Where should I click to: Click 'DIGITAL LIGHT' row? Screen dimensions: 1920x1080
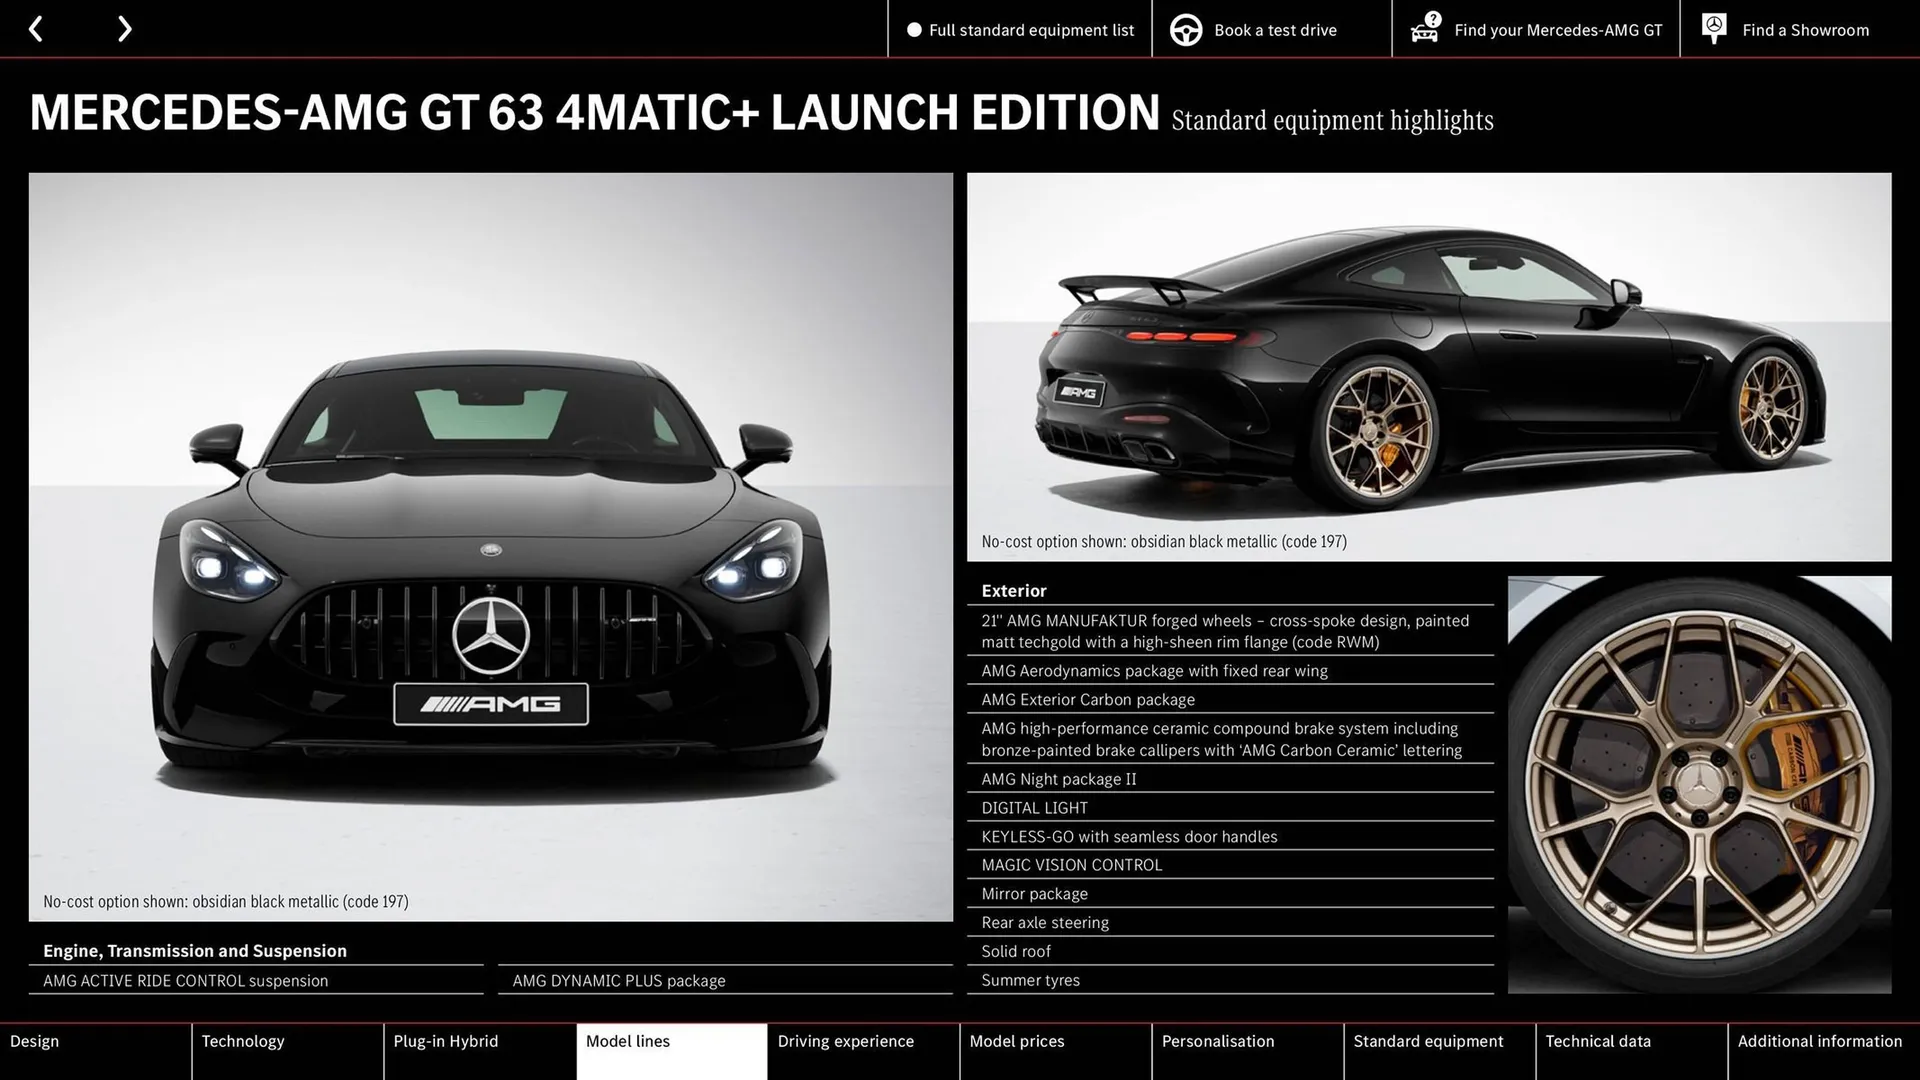pyautogui.click(x=1230, y=808)
